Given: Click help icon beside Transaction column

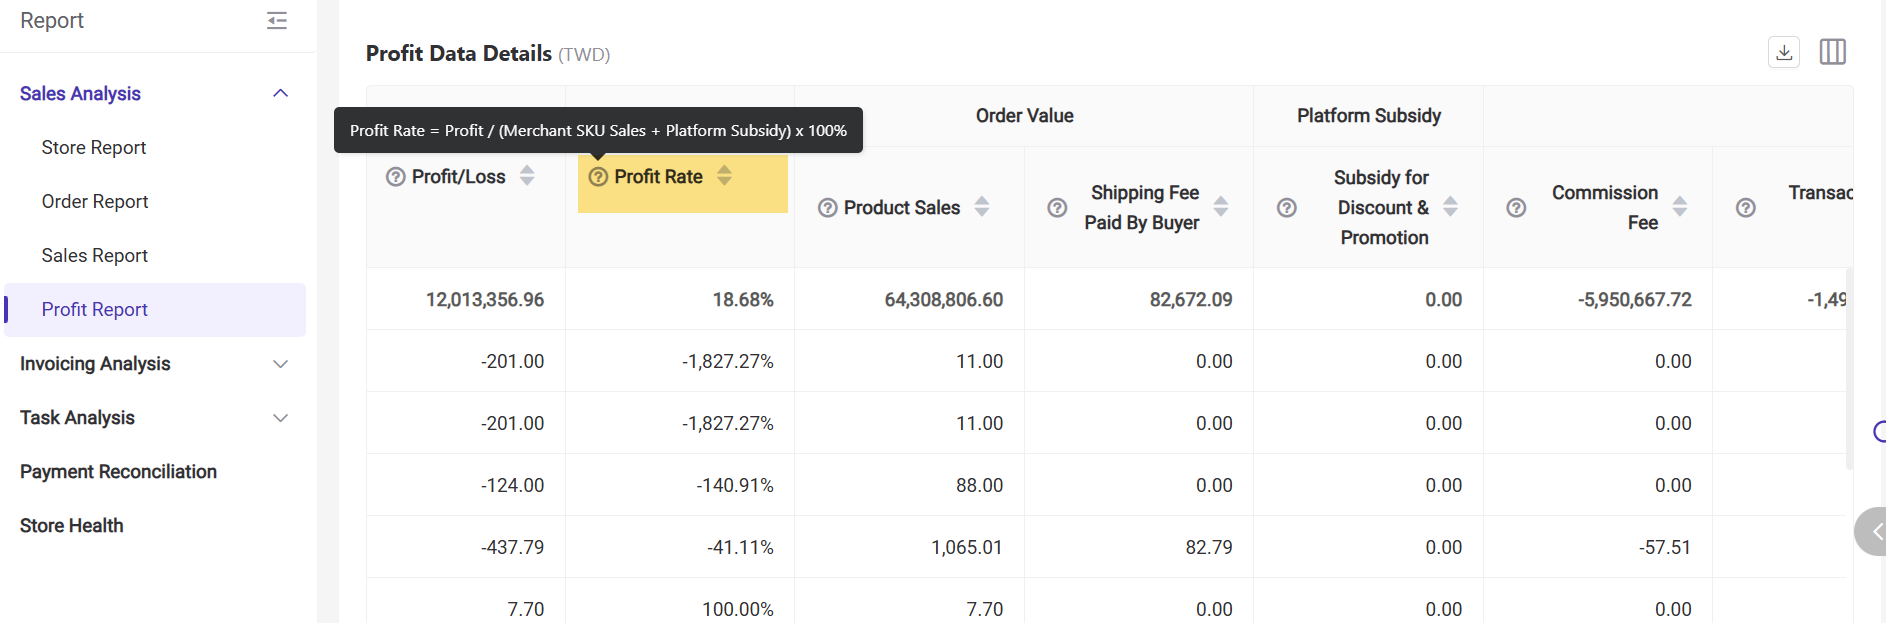Looking at the screenshot, I should point(1746,208).
